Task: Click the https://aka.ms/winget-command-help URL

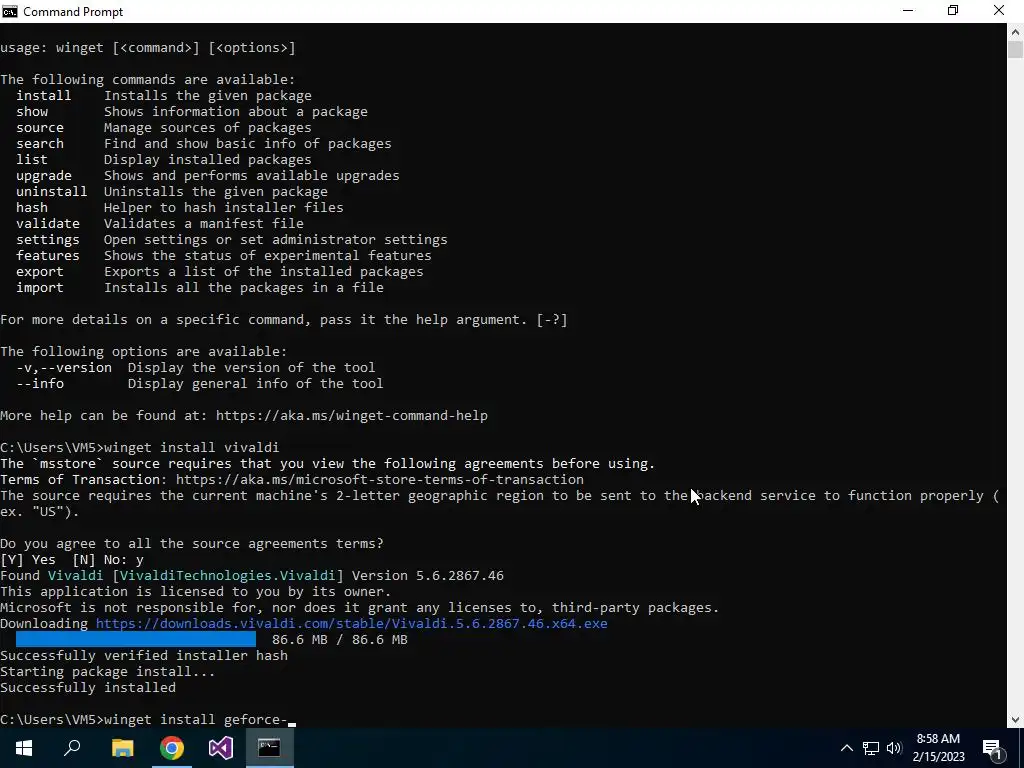Action: (351, 415)
